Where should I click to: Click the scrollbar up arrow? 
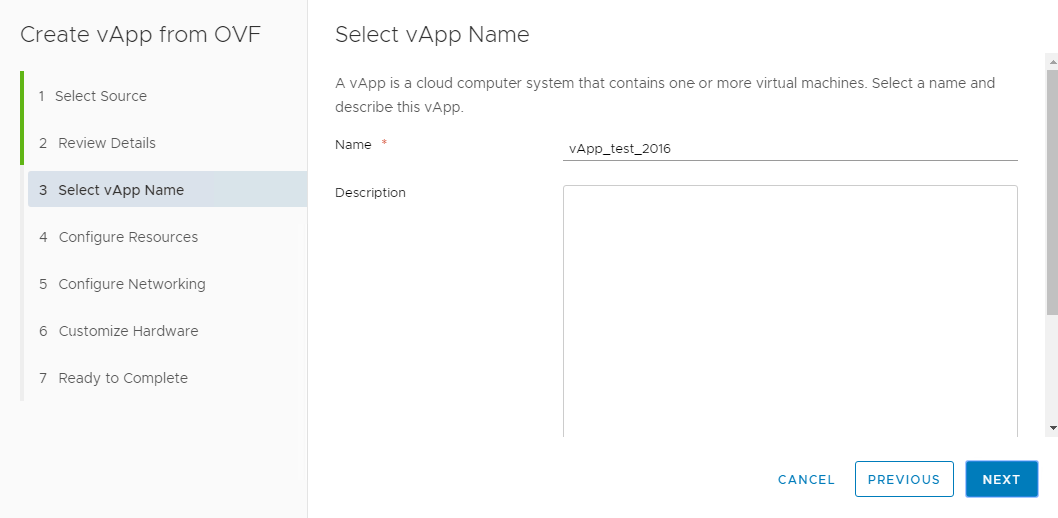(x=1052, y=61)
